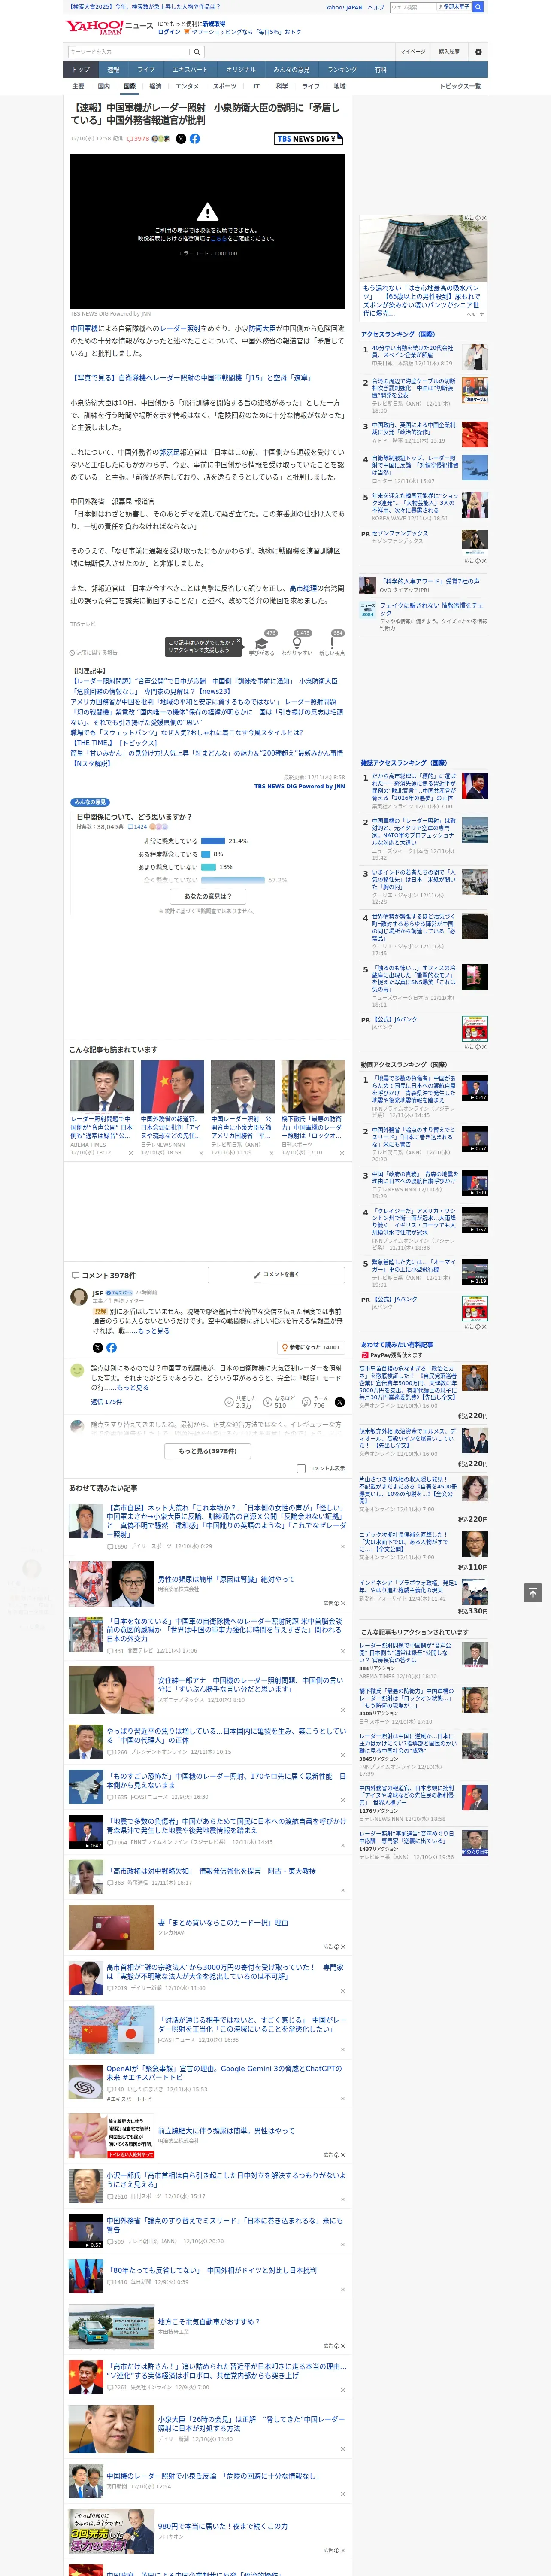Viewport: 551px width, 2576px height.
Task: Click the ウェブ検索 input field
Action: click(x=412, y=7)
